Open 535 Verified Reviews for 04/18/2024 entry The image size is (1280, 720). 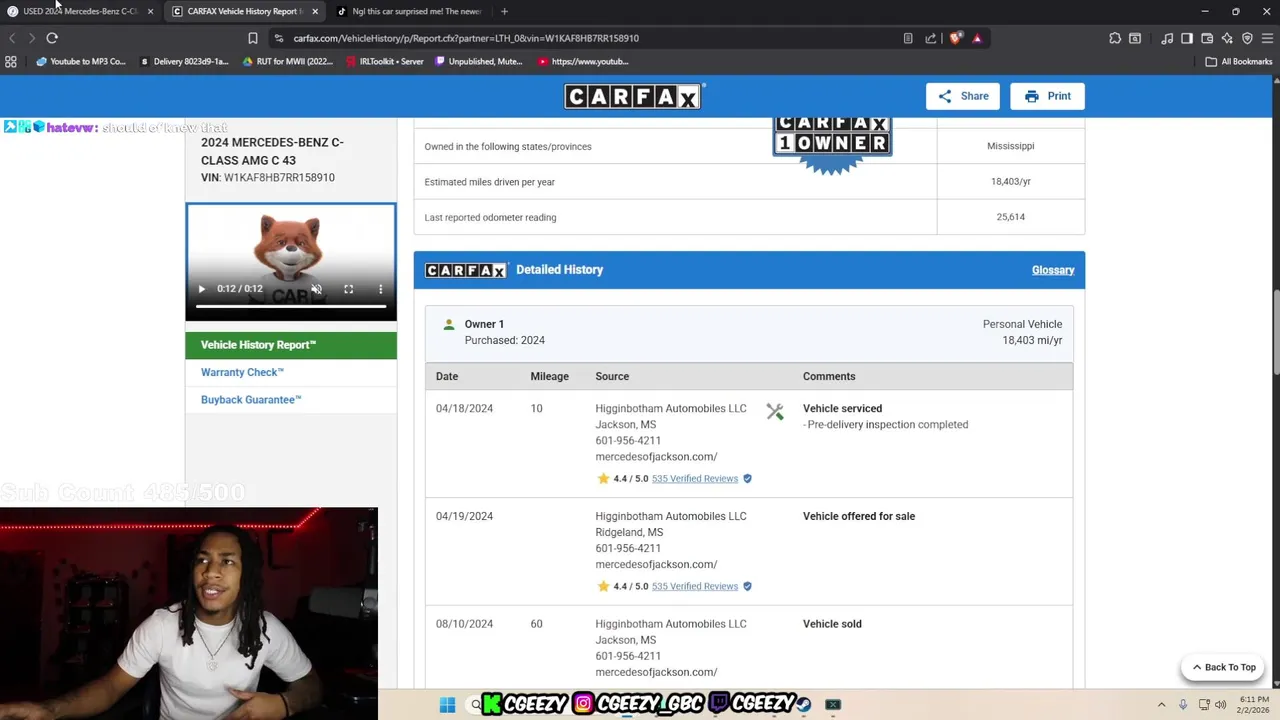(695, 479)
